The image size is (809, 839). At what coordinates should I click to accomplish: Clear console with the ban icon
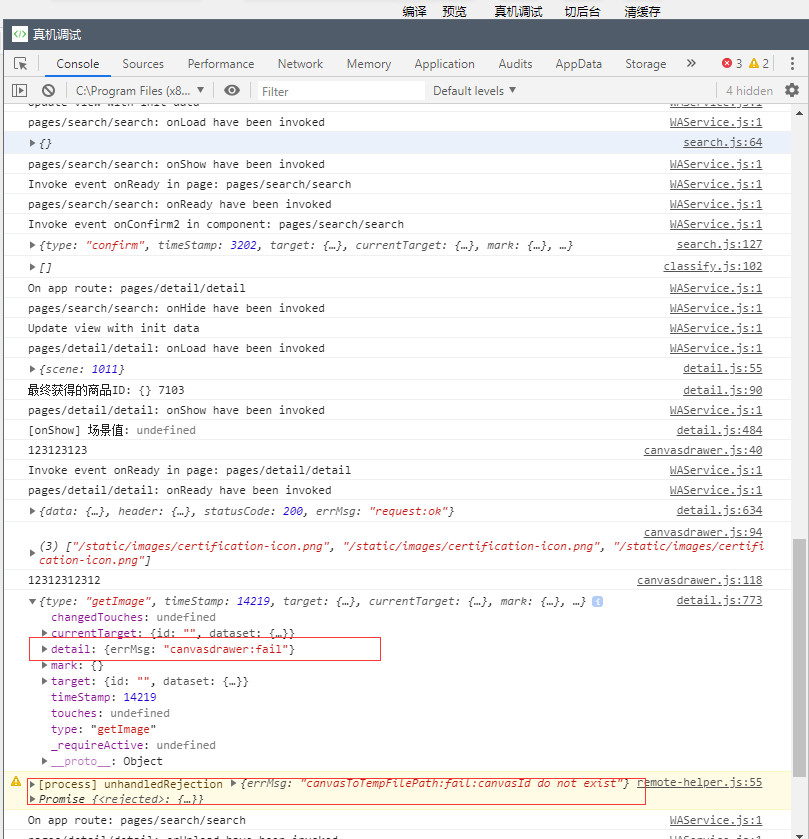click(48, 90)
